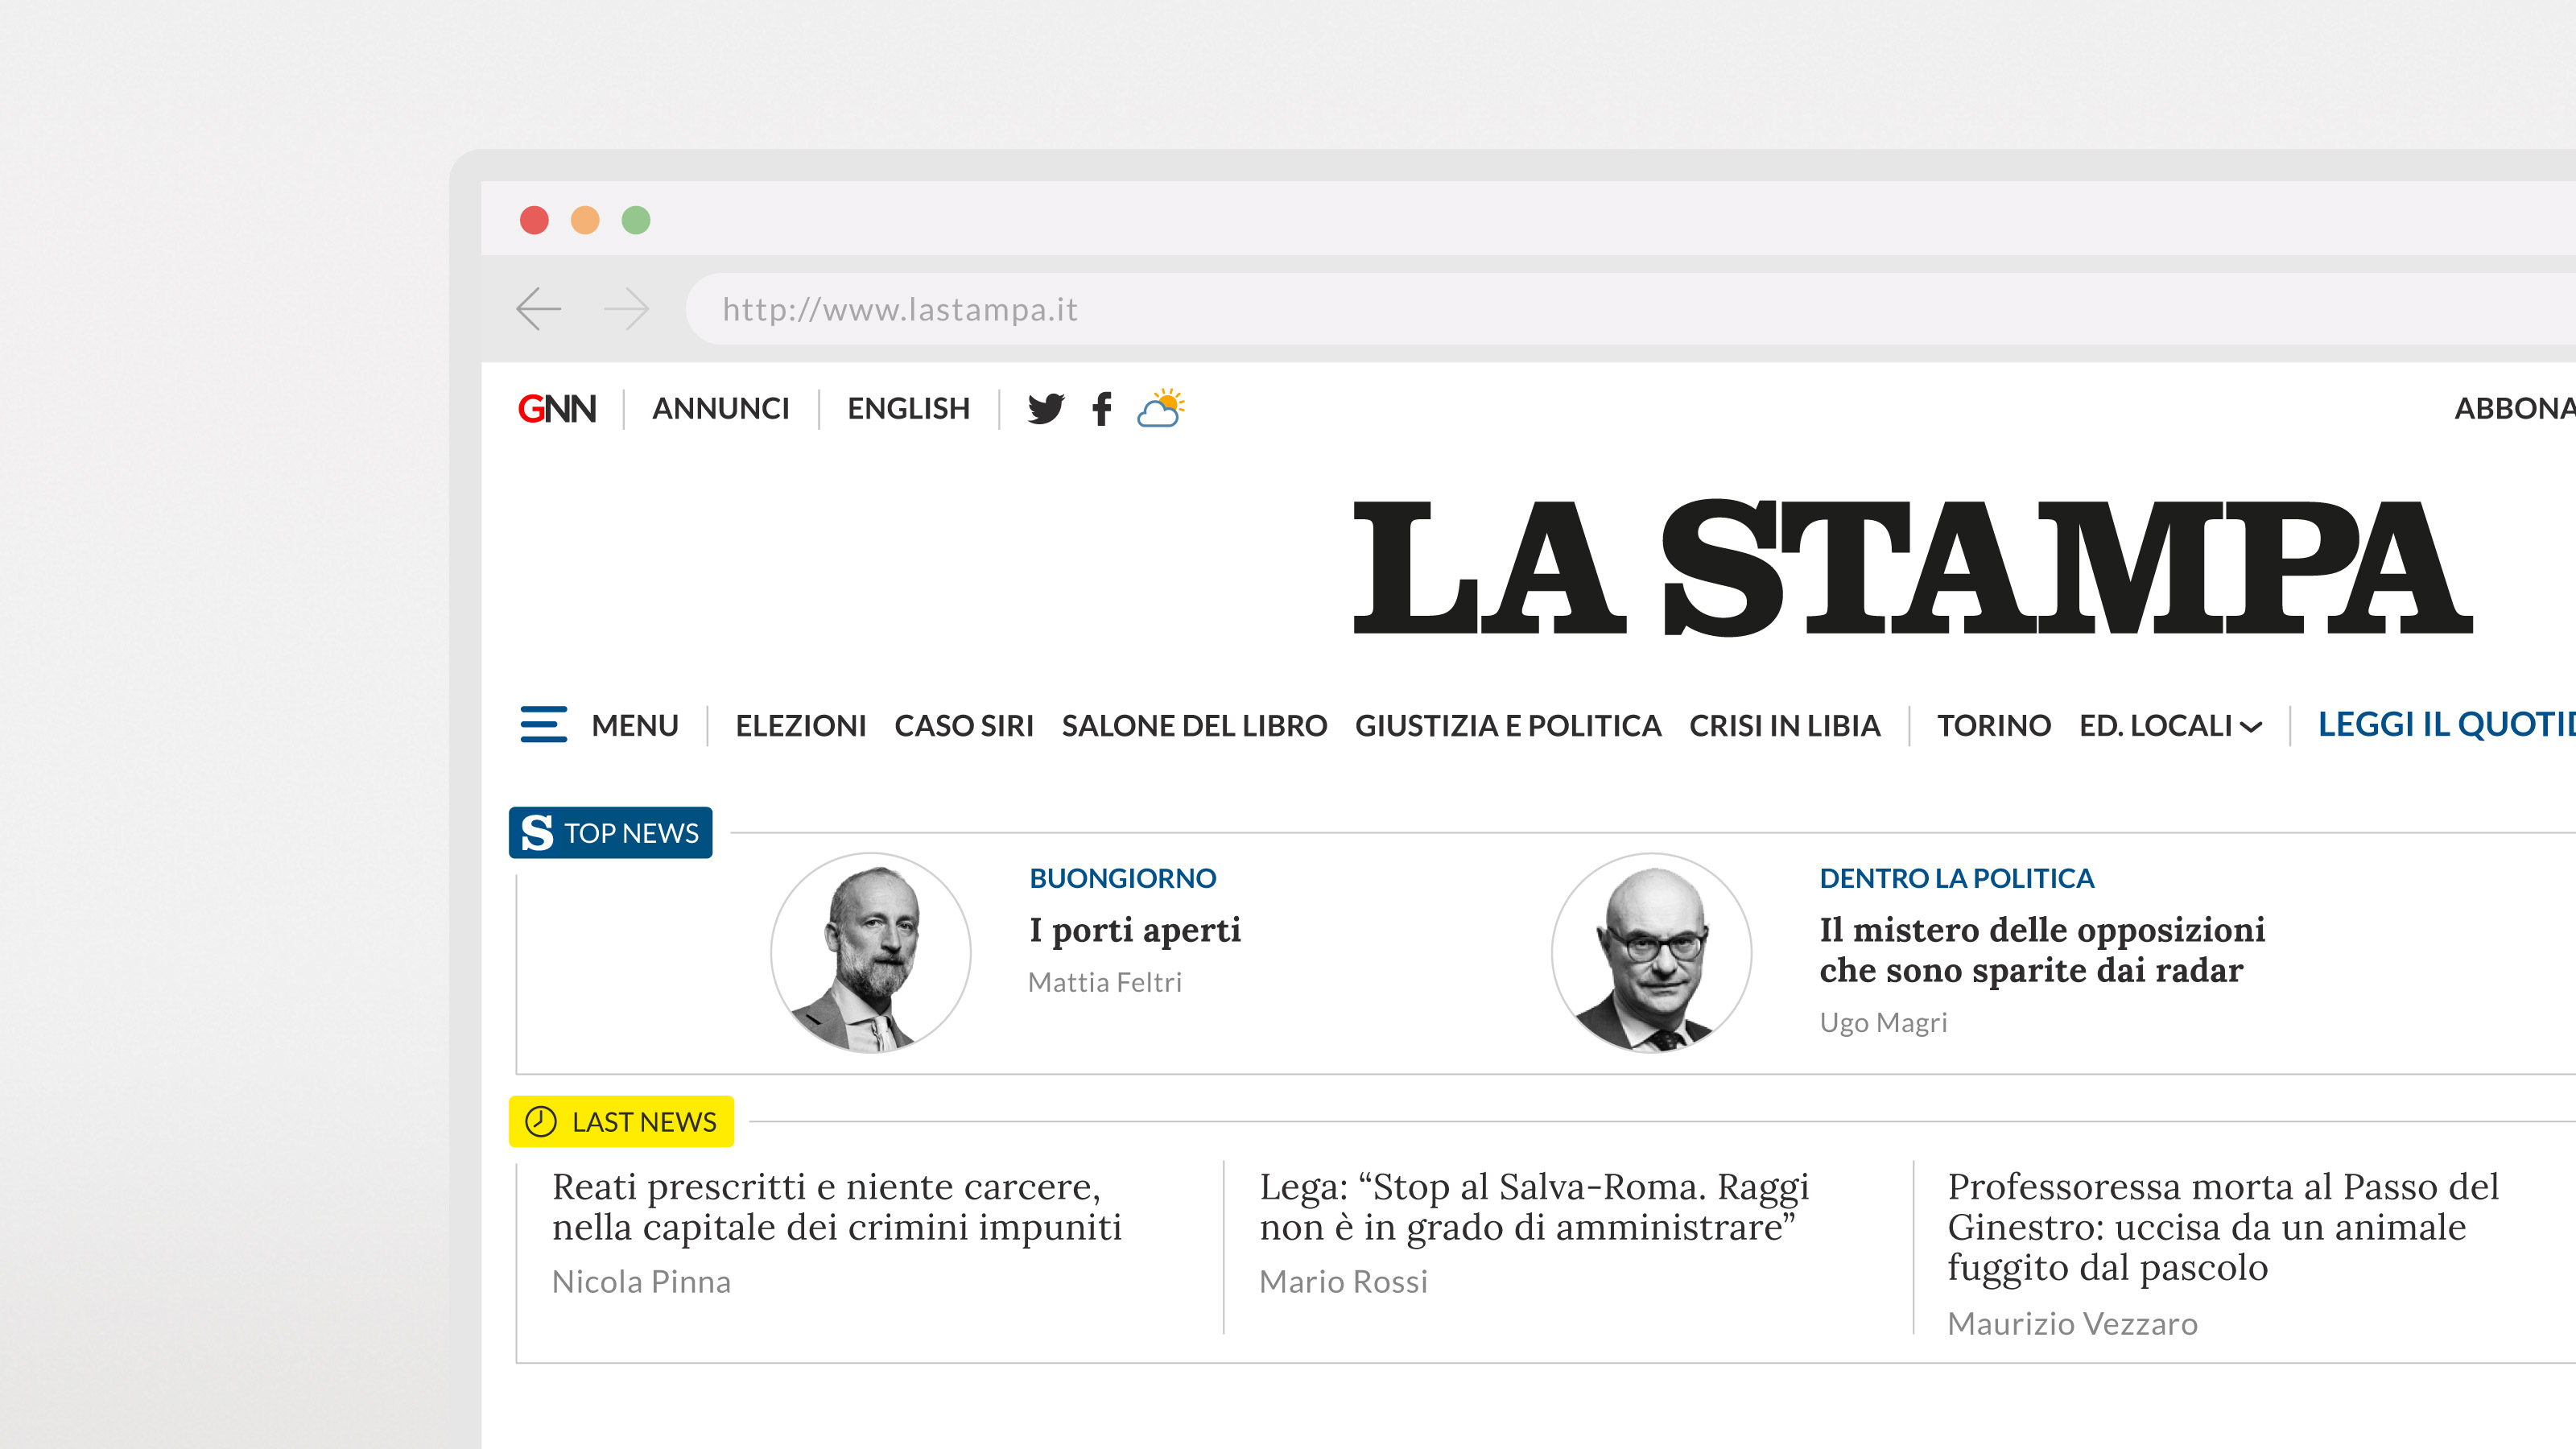
Task: Go to CASO SIRI section
Action: (964, 725)
